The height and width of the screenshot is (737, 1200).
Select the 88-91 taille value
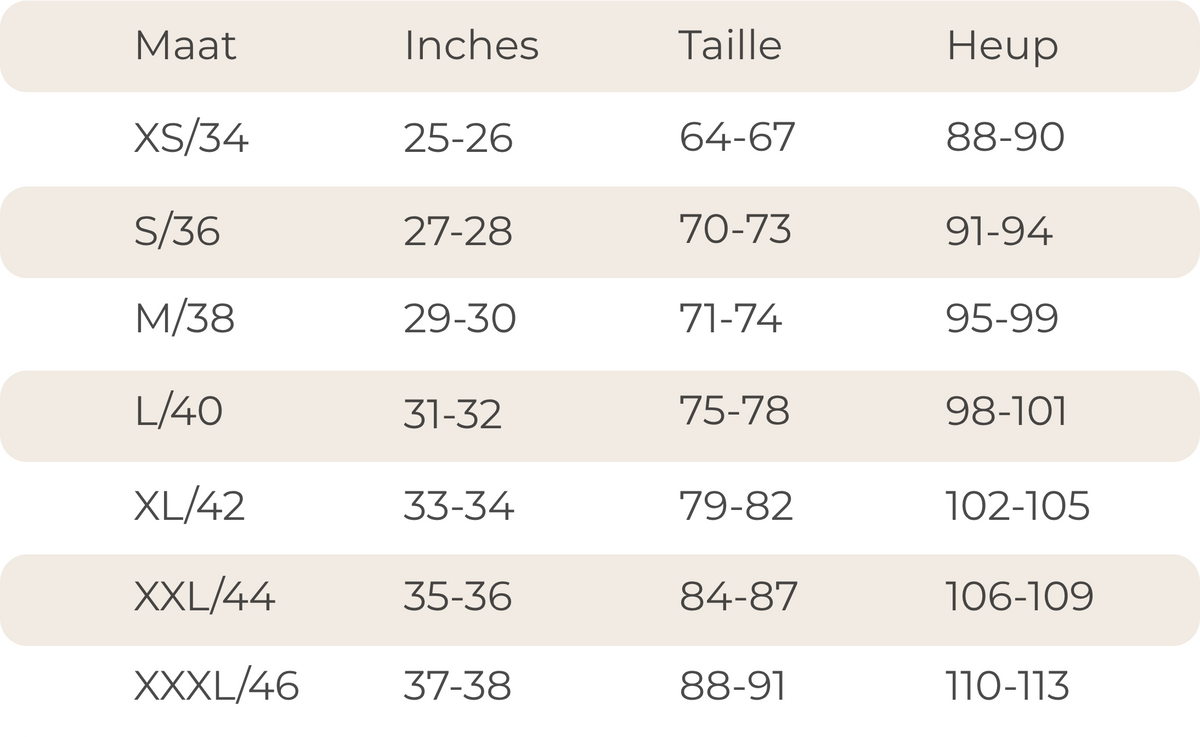click(x=733, y=686)
